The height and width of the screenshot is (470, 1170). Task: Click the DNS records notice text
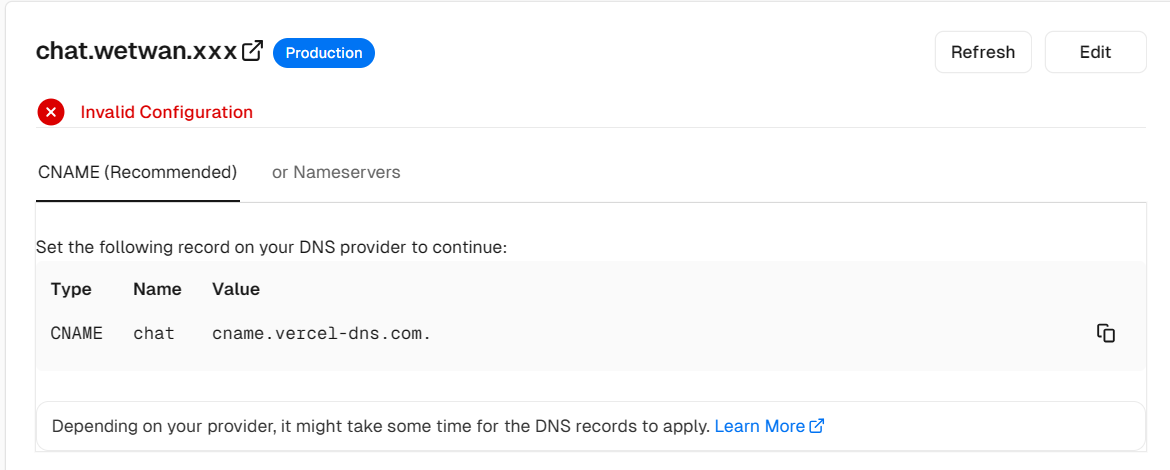pos(381,427)
